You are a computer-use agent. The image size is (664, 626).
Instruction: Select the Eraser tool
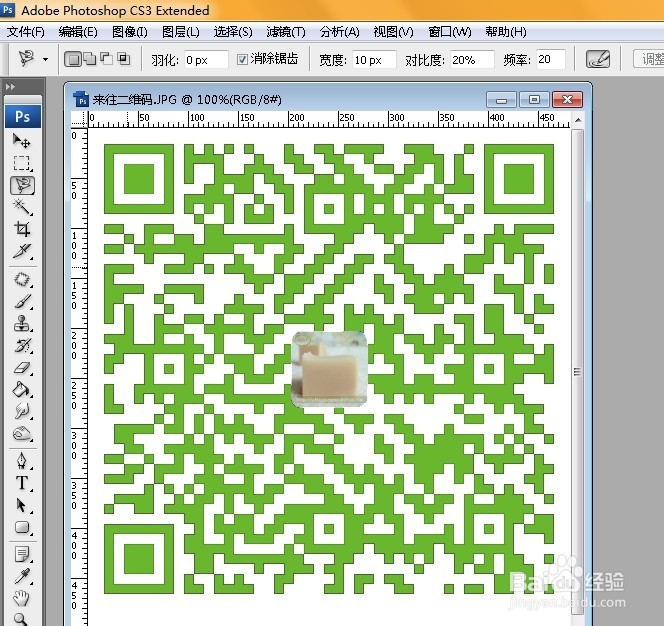(22, 368)
